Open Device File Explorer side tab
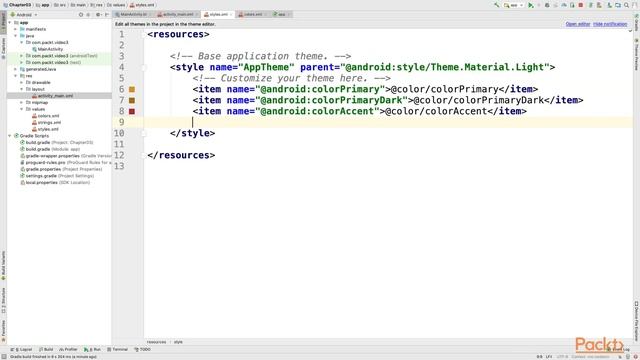 tap(636, 321)
